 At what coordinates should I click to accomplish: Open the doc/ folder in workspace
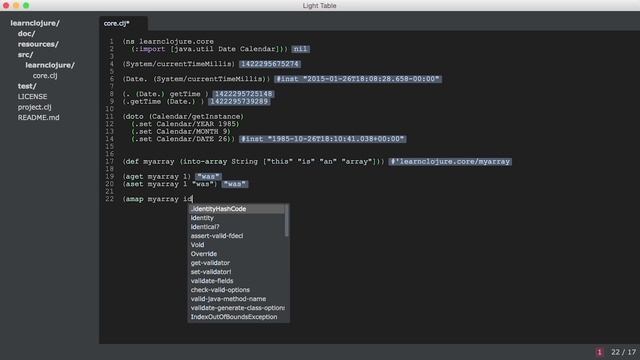pyautogui.click(x=27, y=34)
